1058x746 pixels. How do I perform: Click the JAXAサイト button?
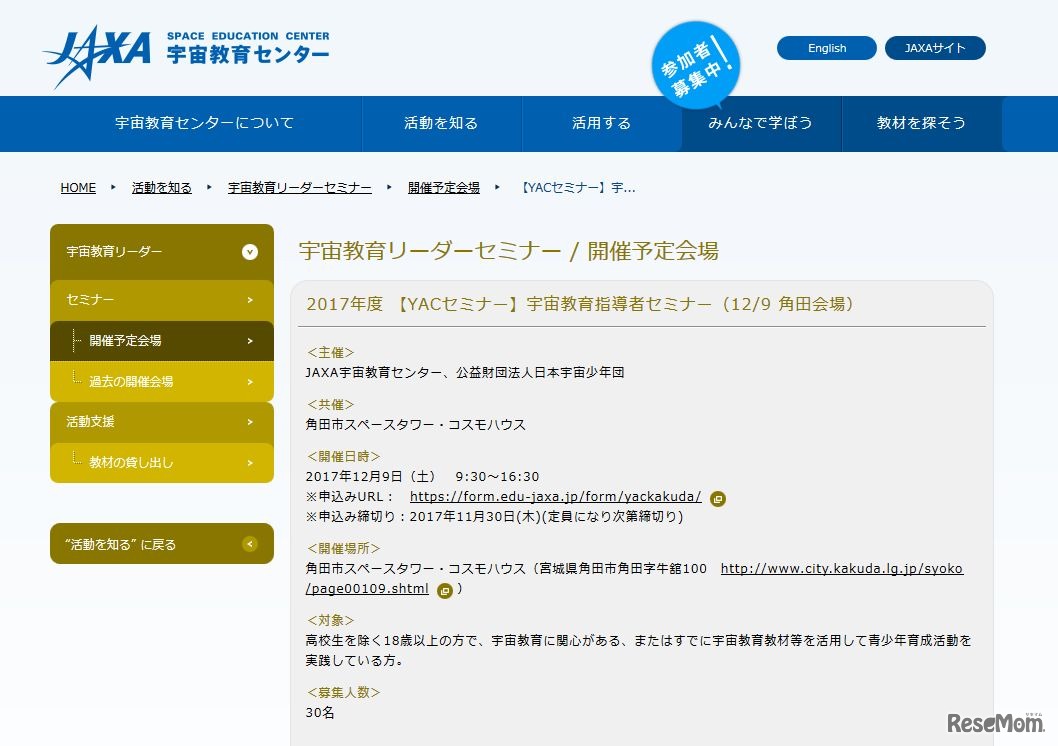point(935,47)
